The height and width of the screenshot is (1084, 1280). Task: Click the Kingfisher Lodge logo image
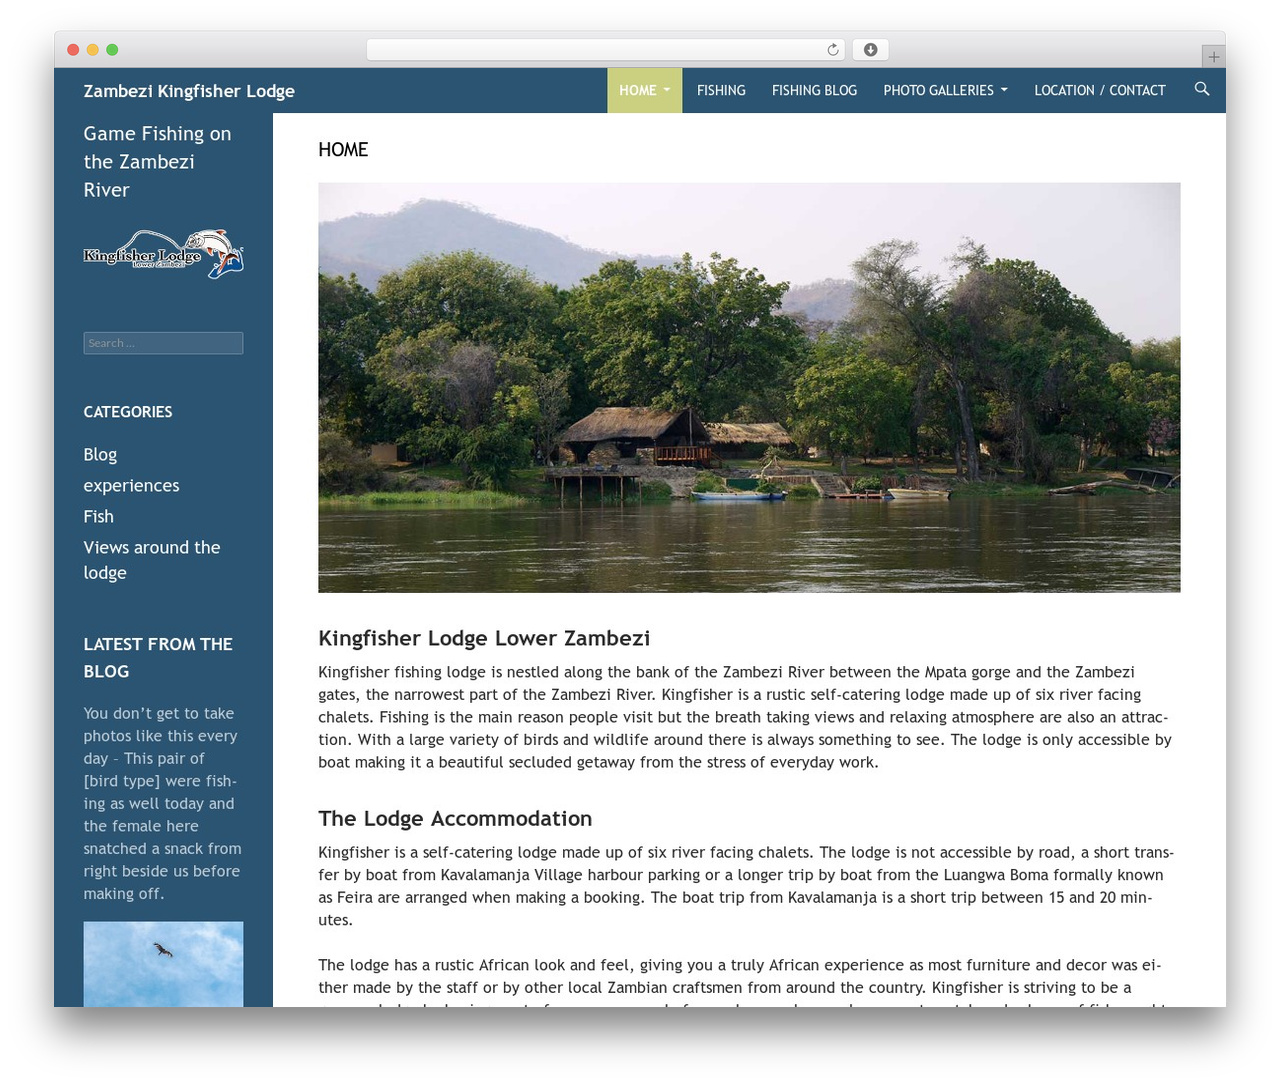point(163,254)
